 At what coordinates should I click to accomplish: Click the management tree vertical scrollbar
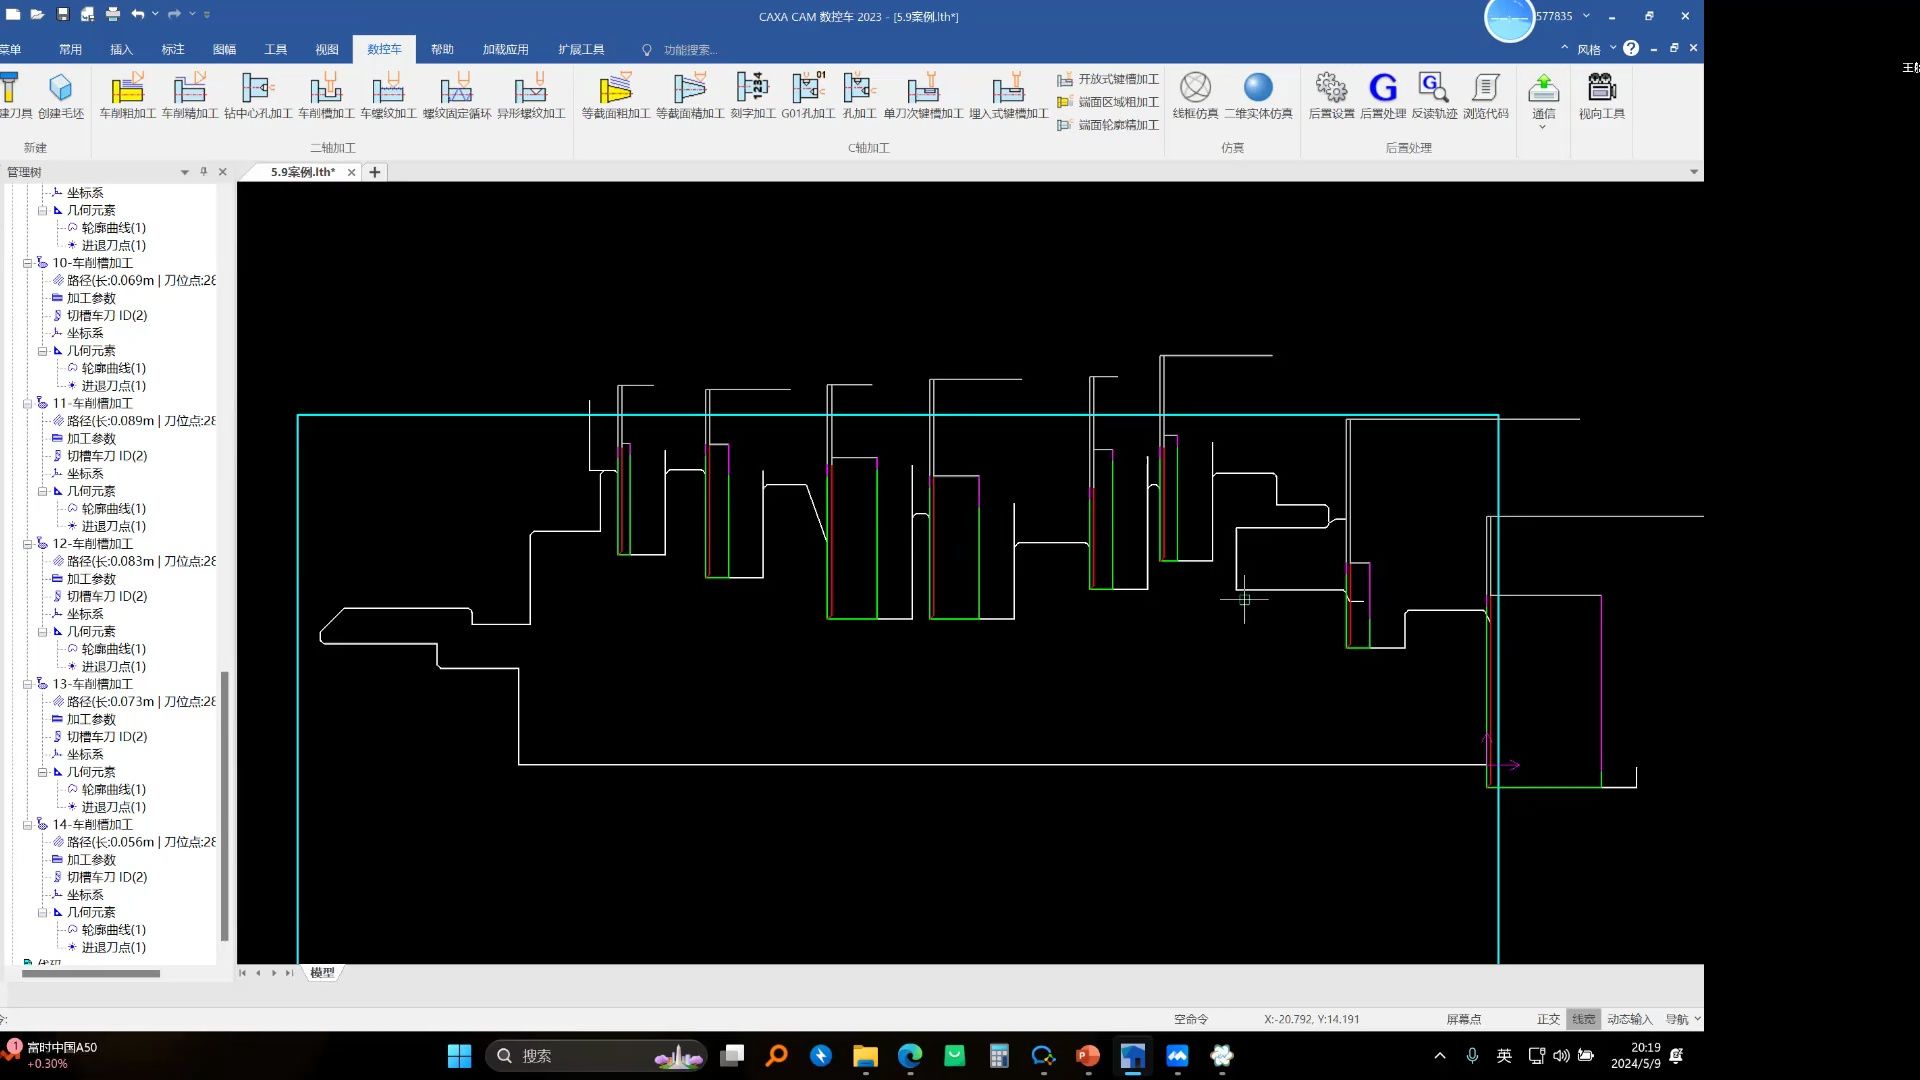coord(224,805)
